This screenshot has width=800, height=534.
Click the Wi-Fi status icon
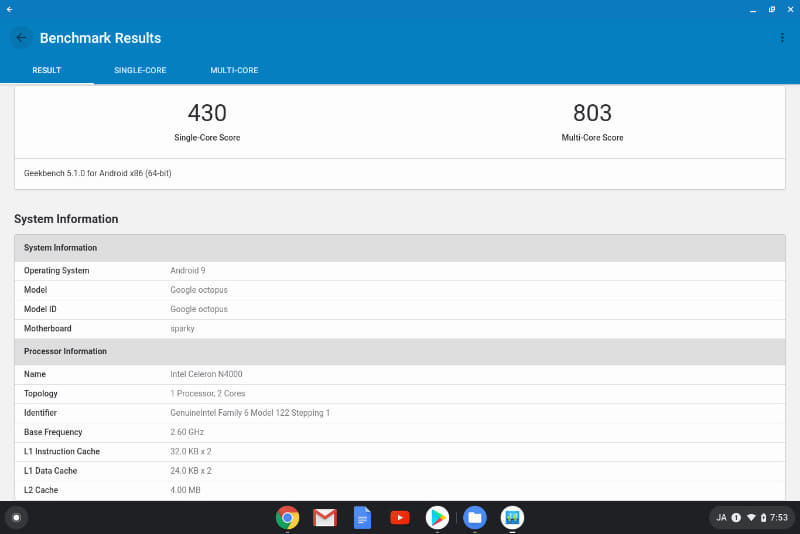coord(751,518)
